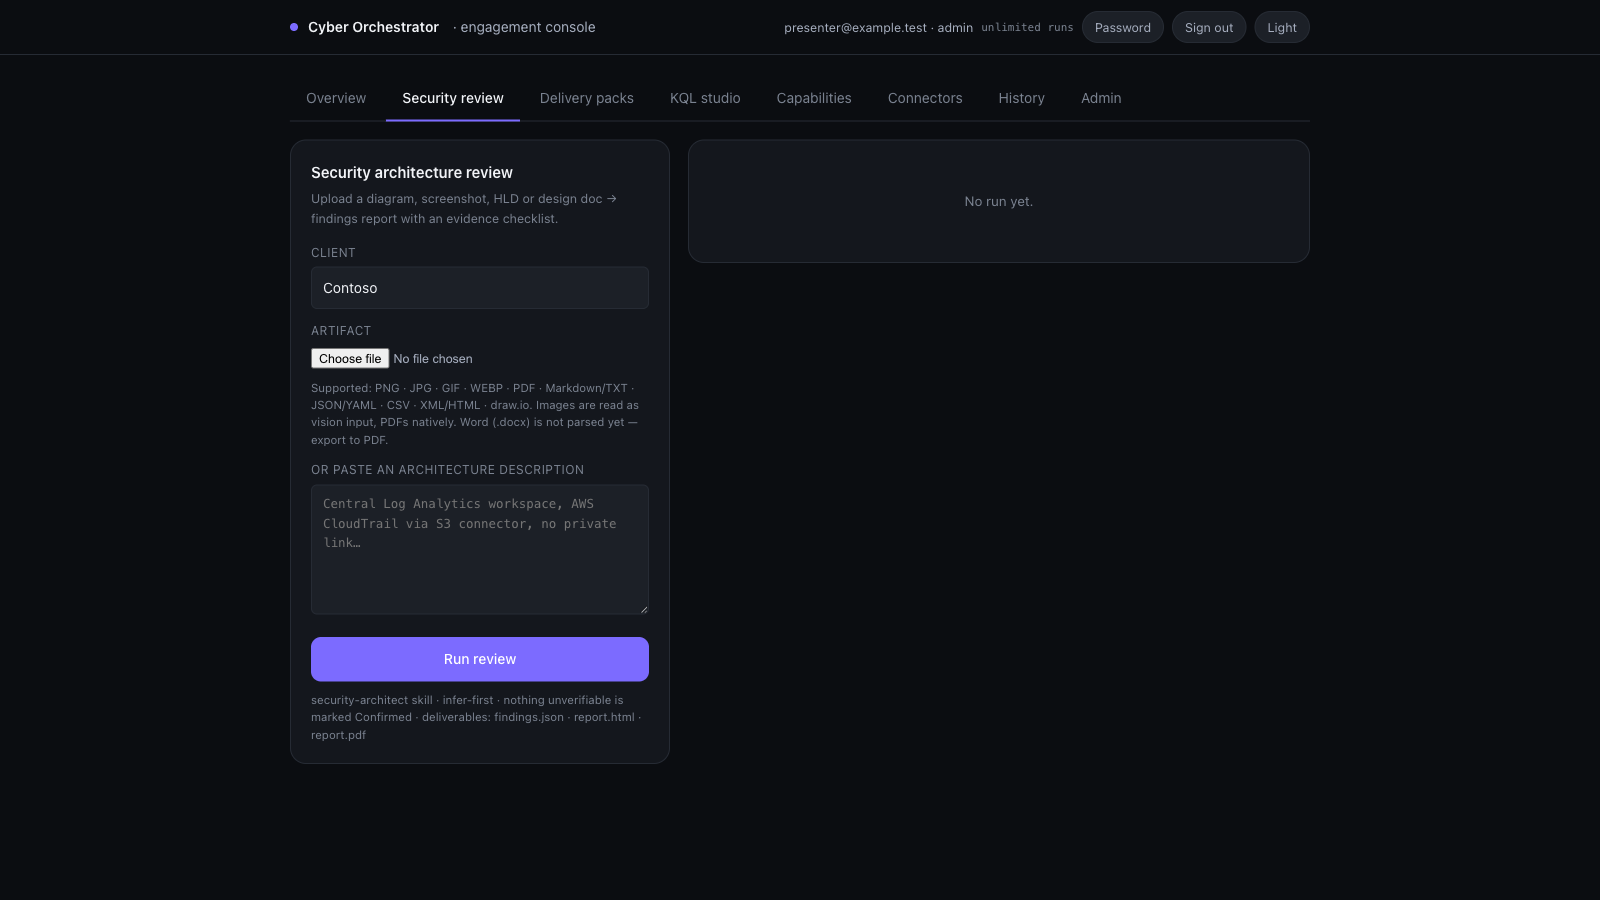Open the KQL studio tab
The height and width of the screenshot is (900, 1600).
[705, 98]
